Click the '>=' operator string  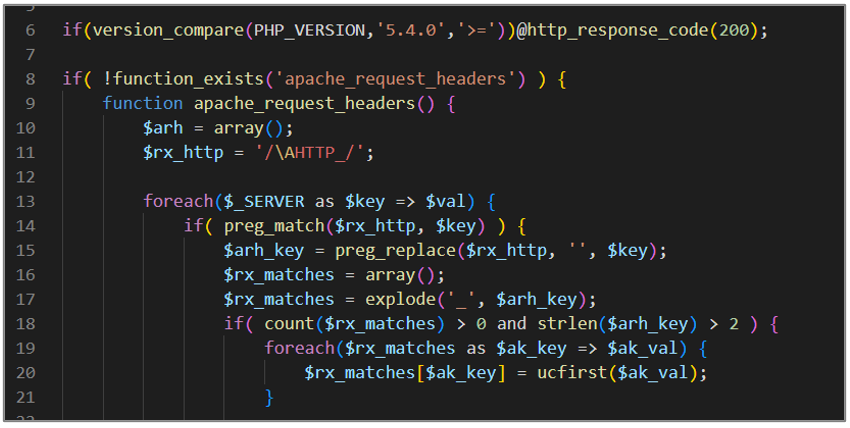coord(476,30)
